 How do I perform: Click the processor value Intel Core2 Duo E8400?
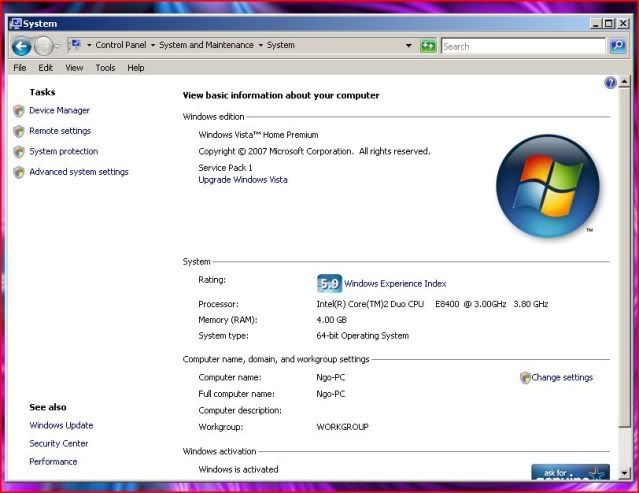[x=432, y=304]
